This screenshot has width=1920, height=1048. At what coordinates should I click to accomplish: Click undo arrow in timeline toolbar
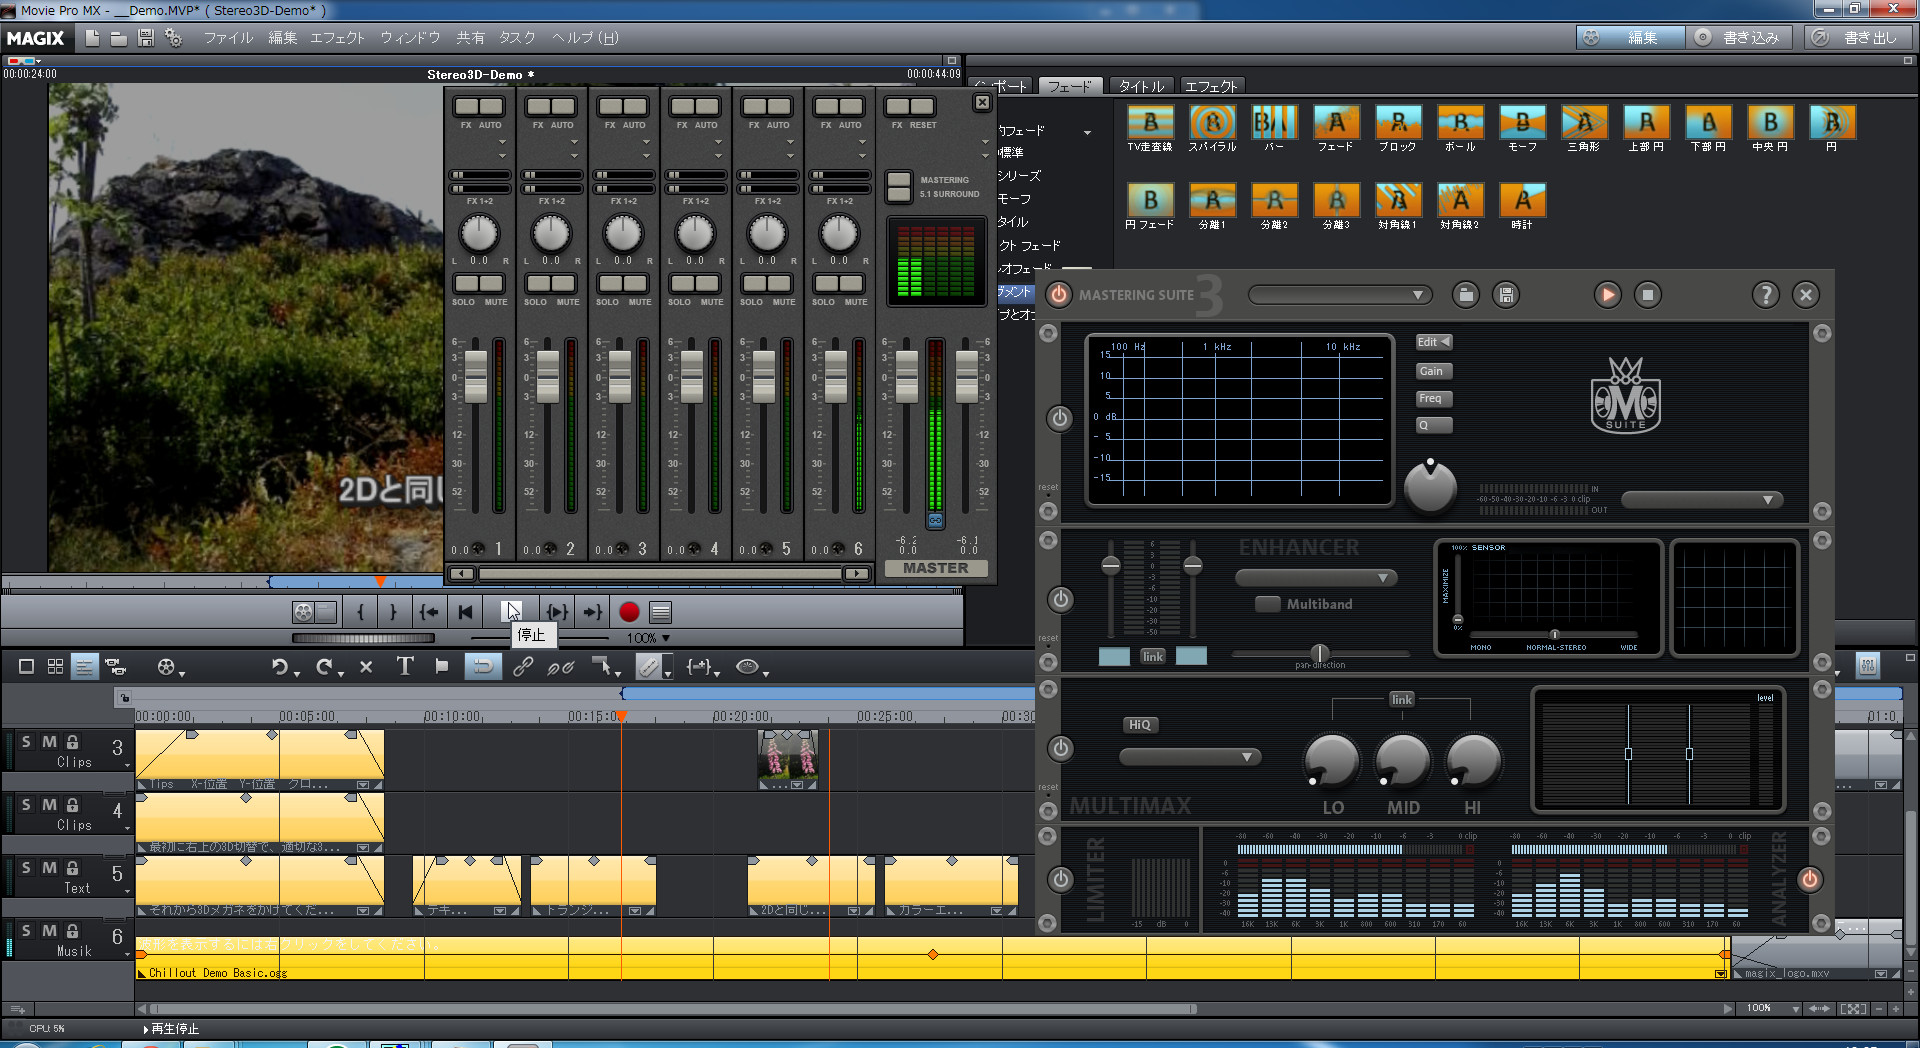(280, 667)
